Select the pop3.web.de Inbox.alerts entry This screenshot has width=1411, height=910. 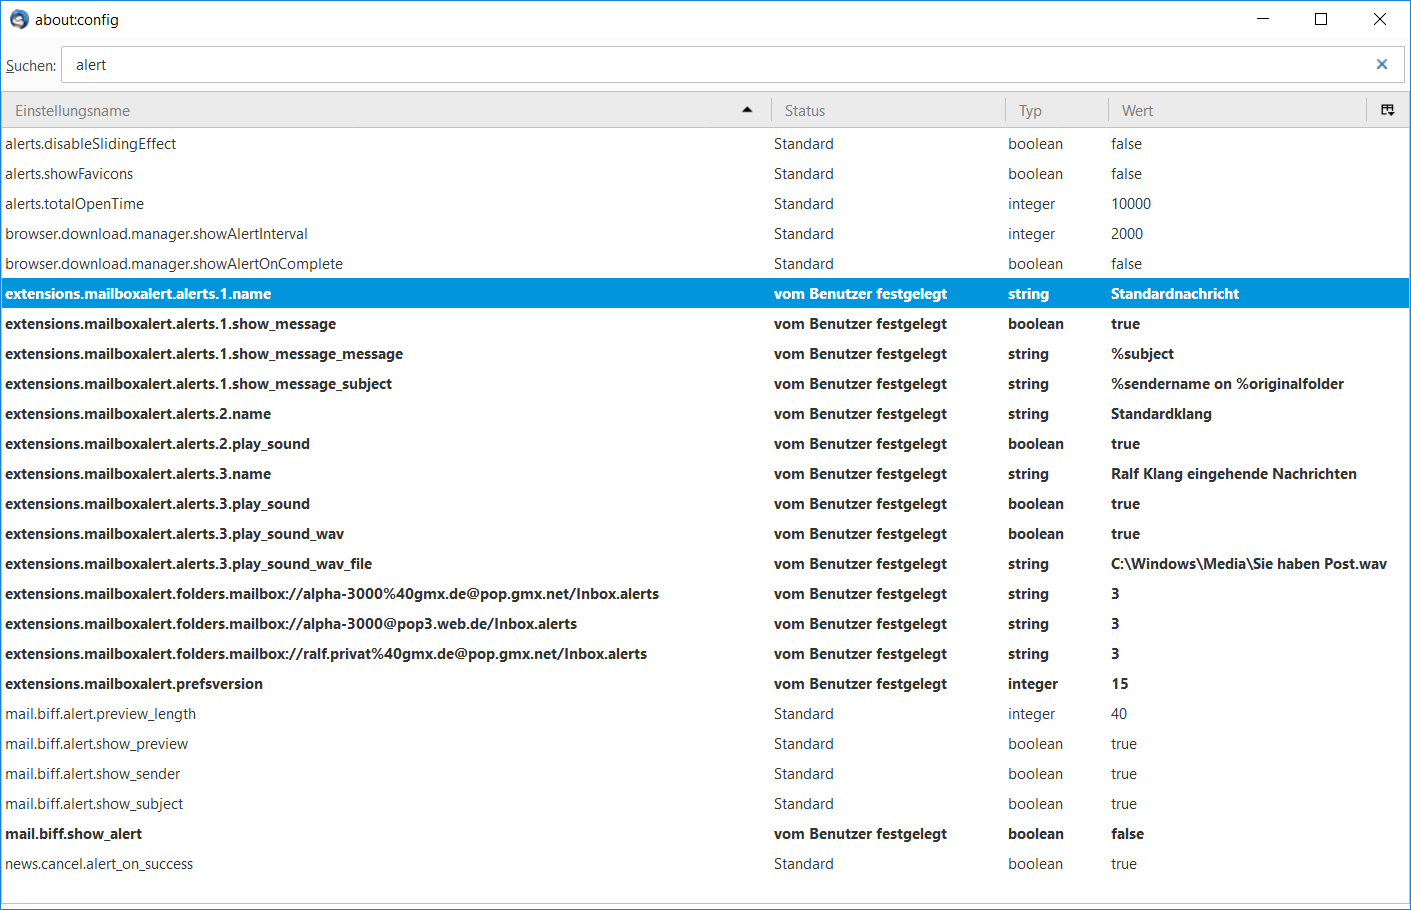point(705,624)
